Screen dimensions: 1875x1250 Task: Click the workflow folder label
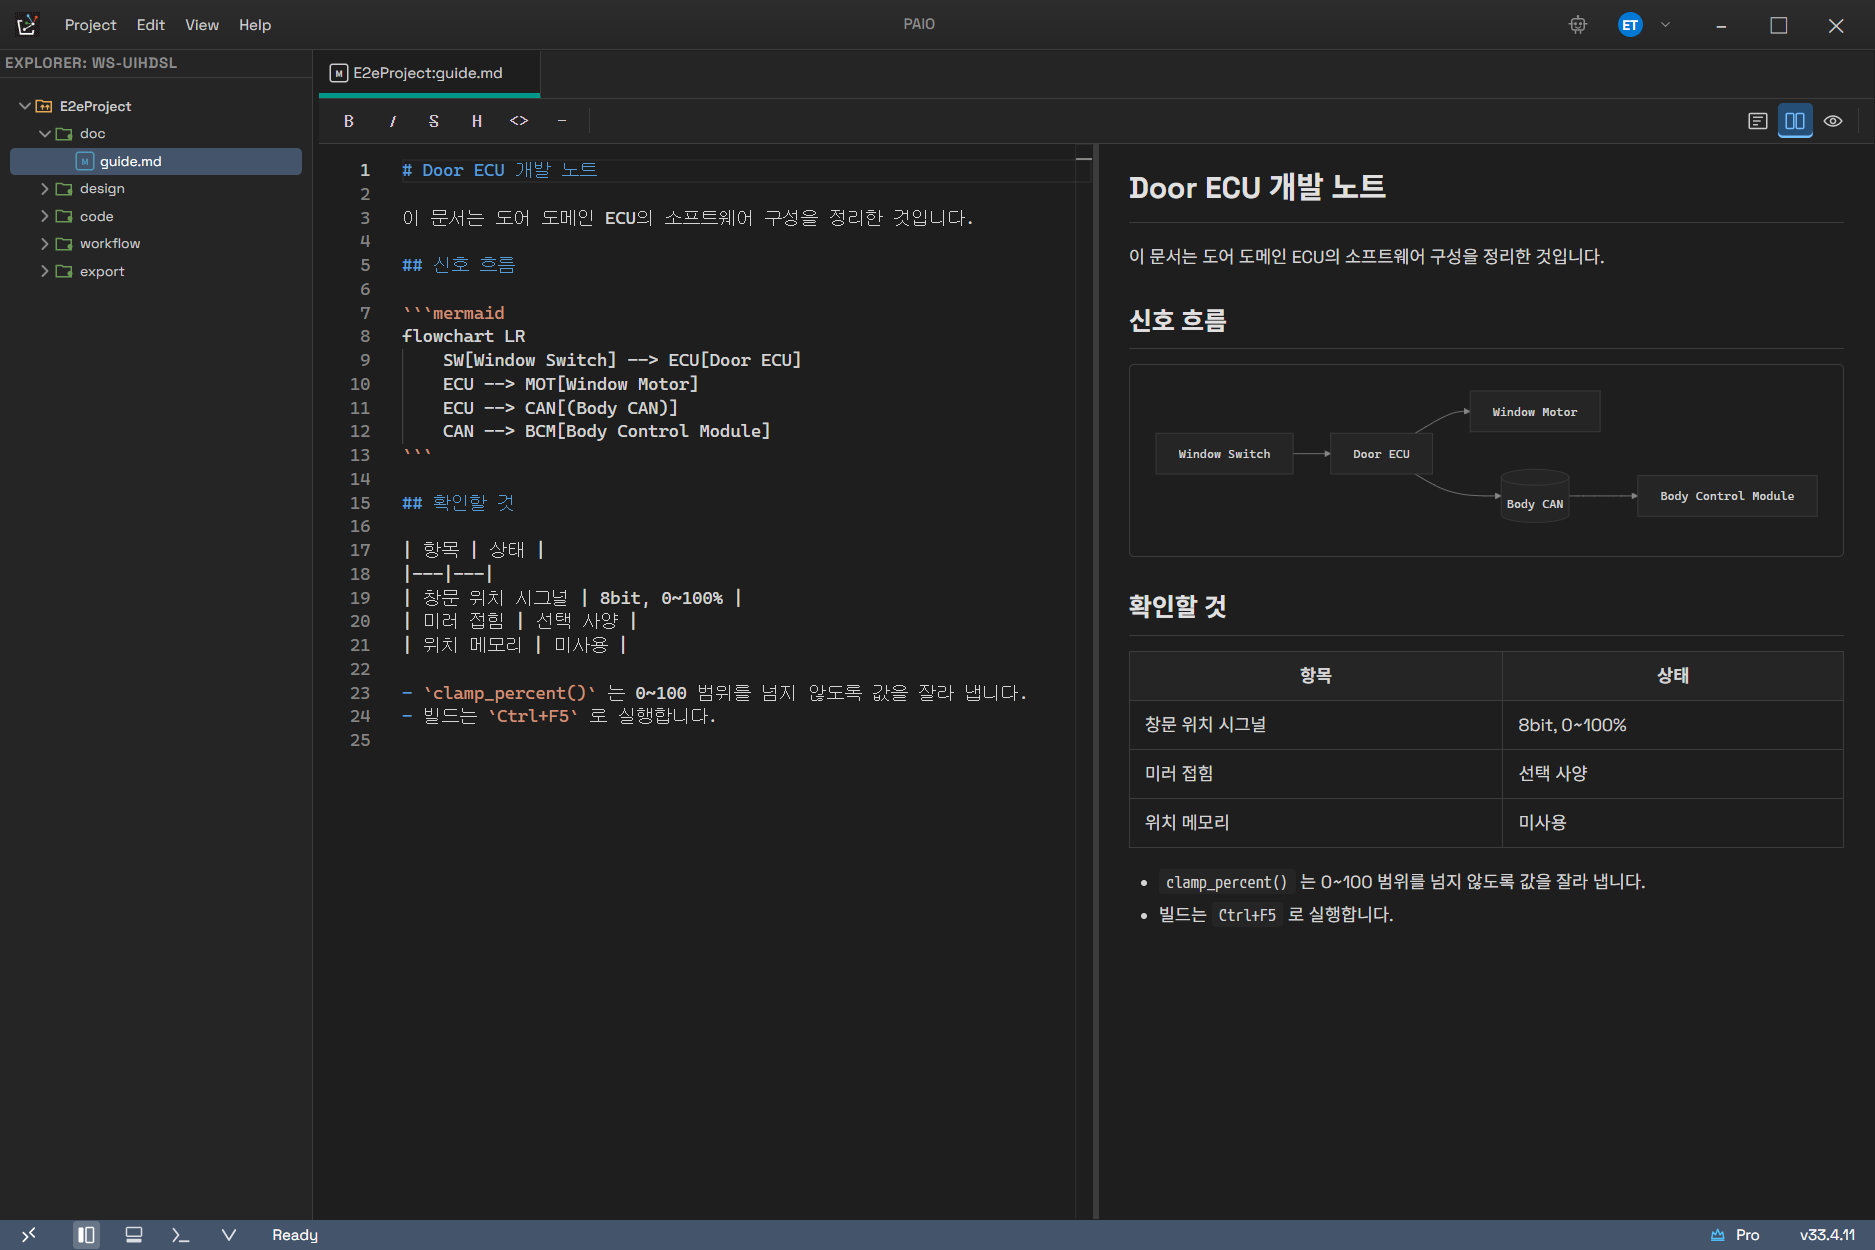pos(110,243)
